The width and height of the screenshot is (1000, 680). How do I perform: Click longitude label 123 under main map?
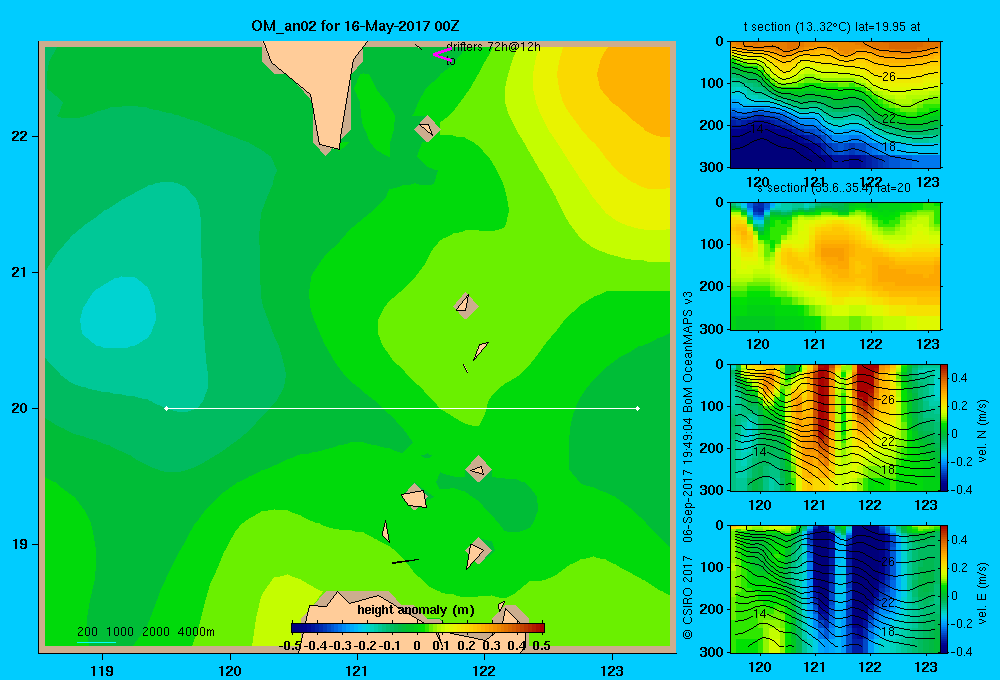click(x=612, y=670)
